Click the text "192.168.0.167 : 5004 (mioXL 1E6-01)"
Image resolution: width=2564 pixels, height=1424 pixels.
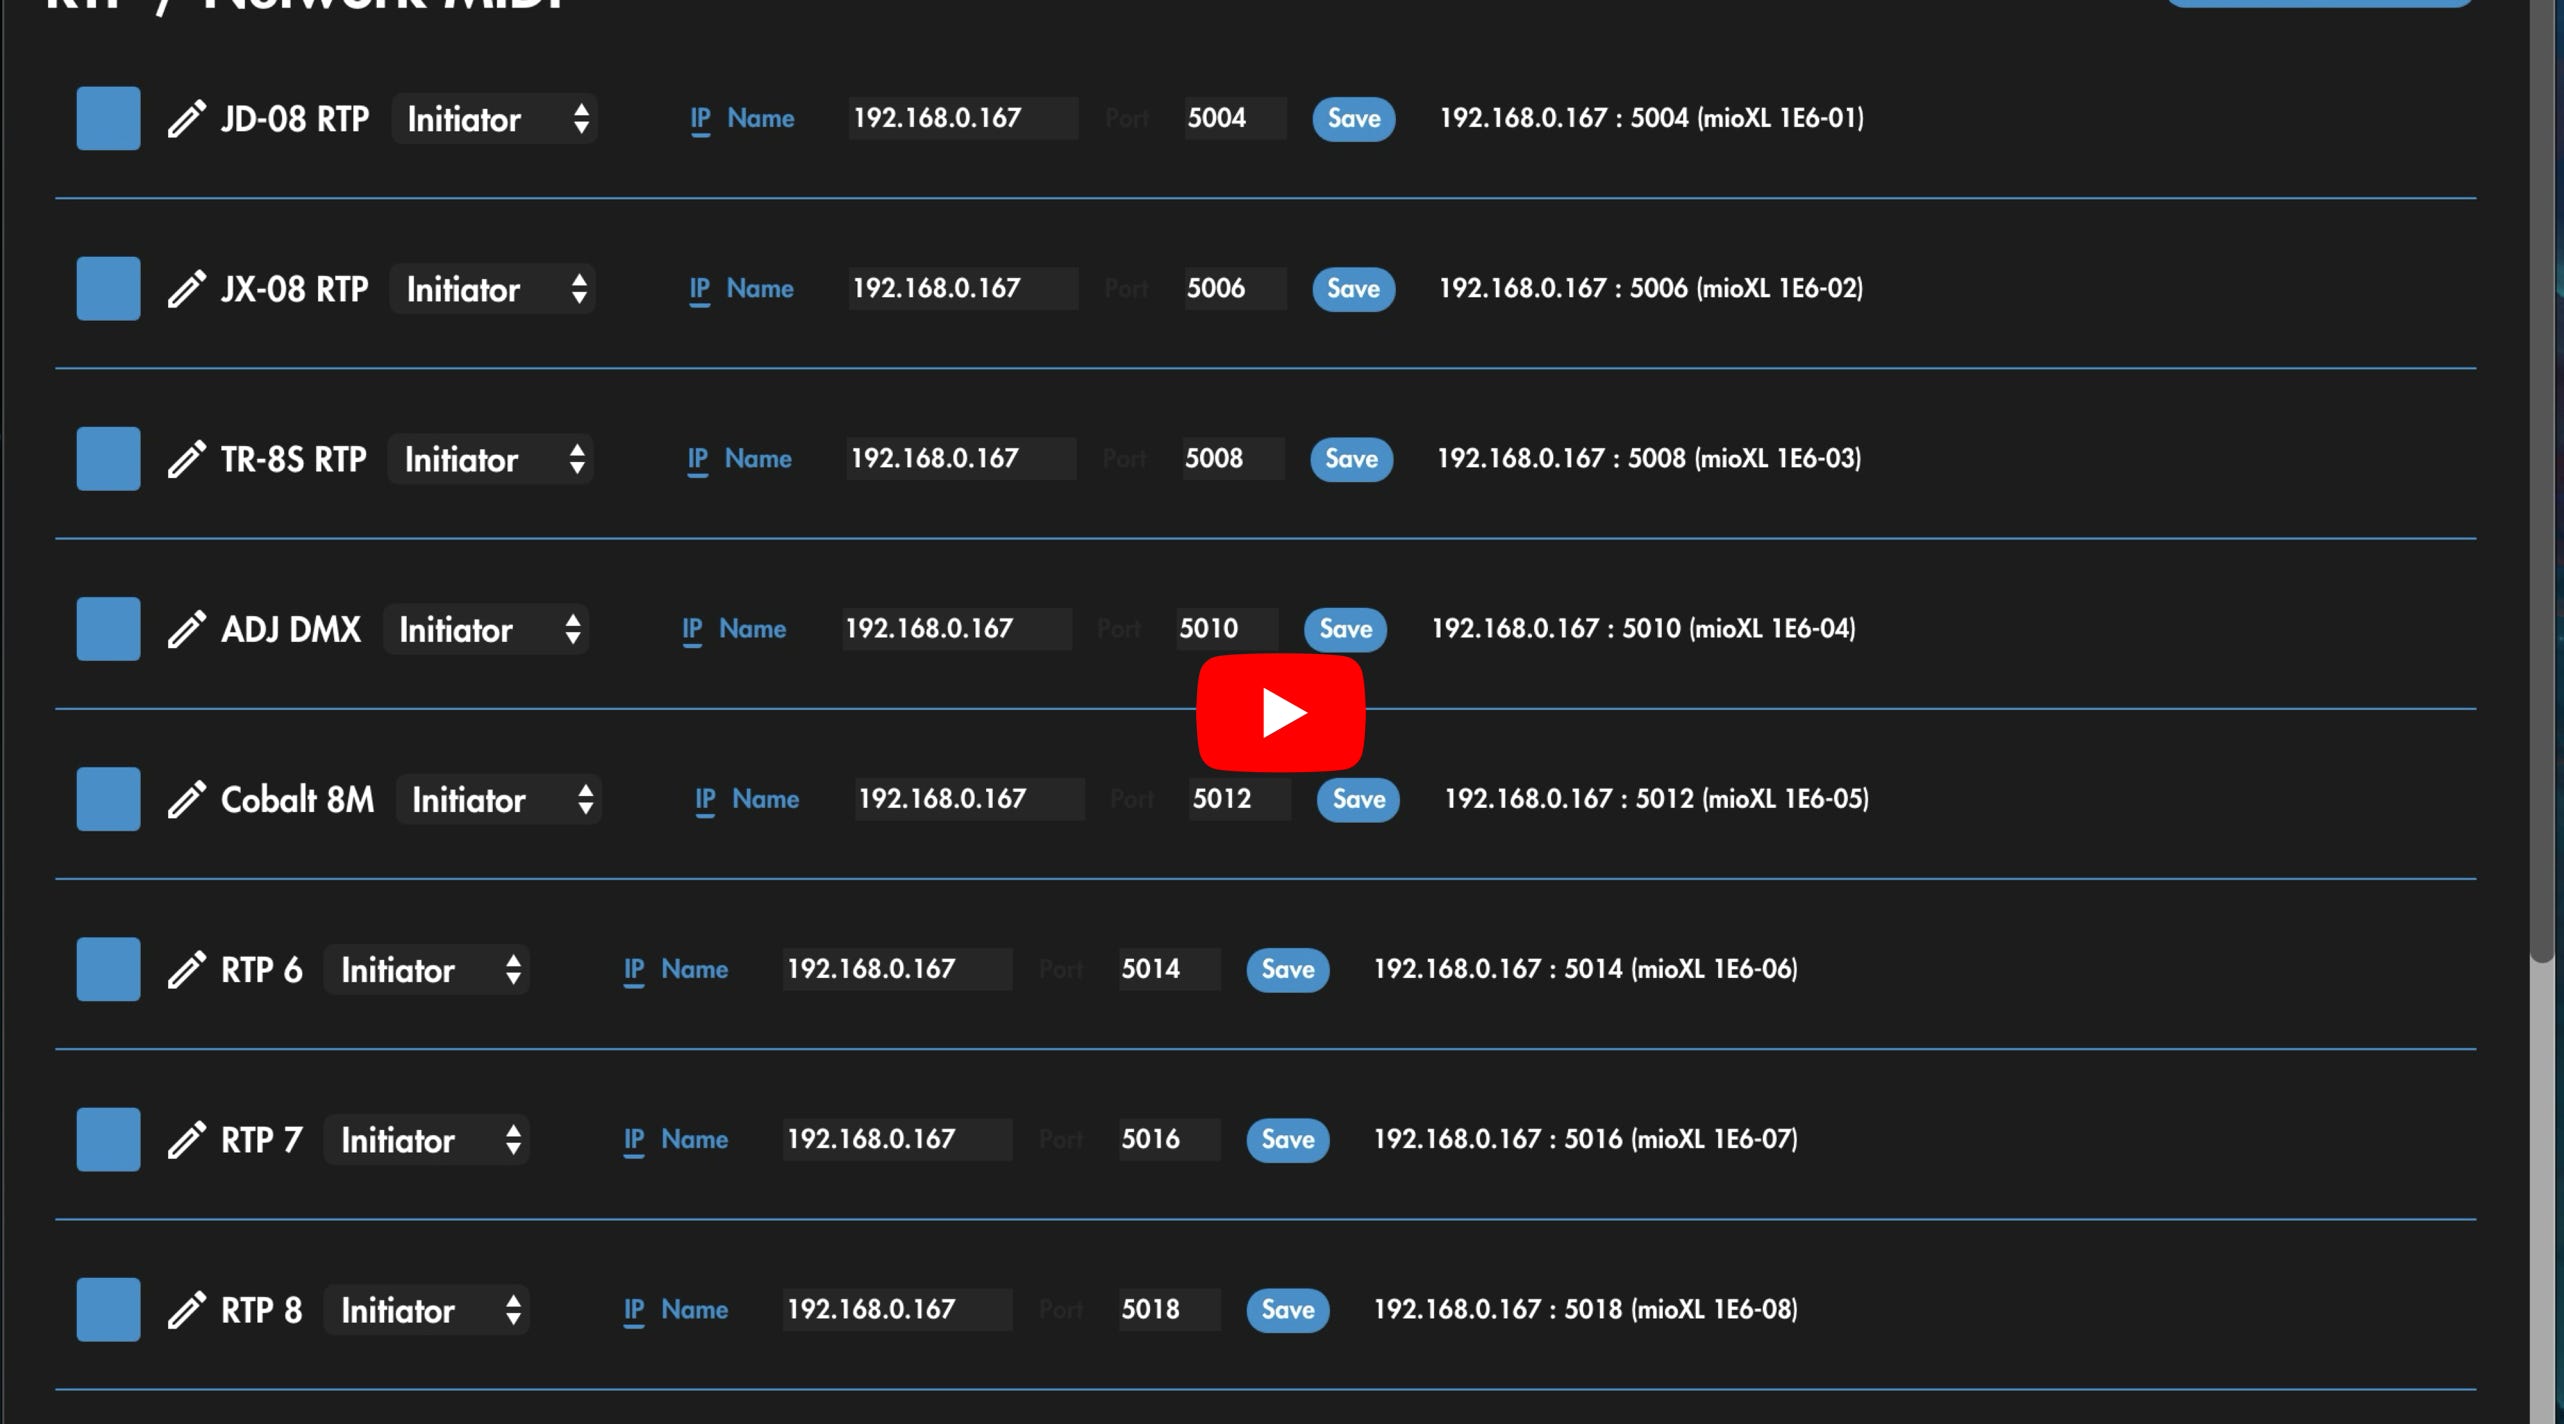pos(1651,118)
